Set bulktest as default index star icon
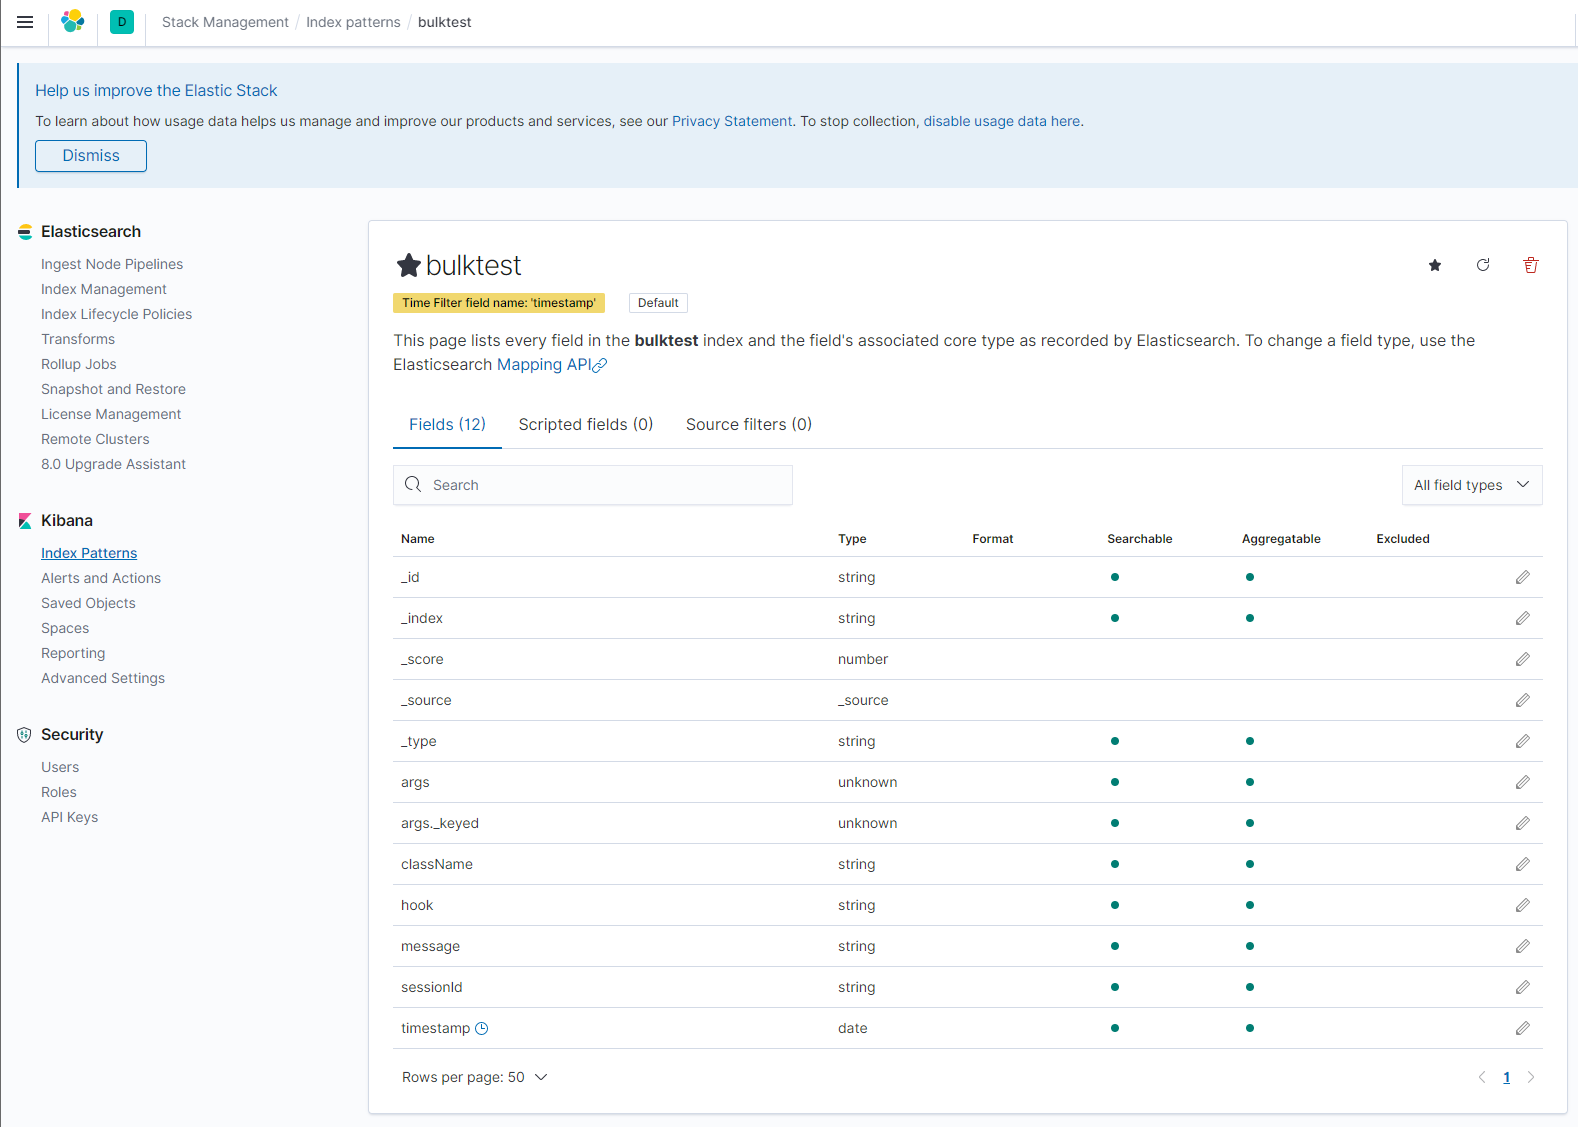 click(x=1435, y=265)
